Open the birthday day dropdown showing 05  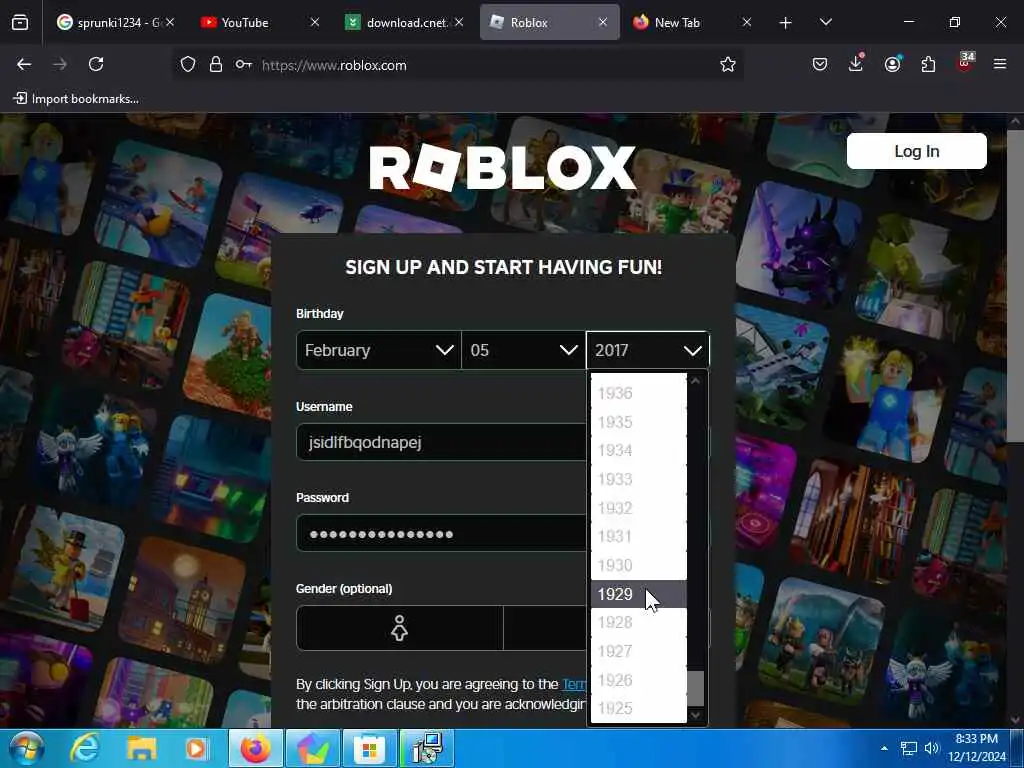tap(524, 350)
